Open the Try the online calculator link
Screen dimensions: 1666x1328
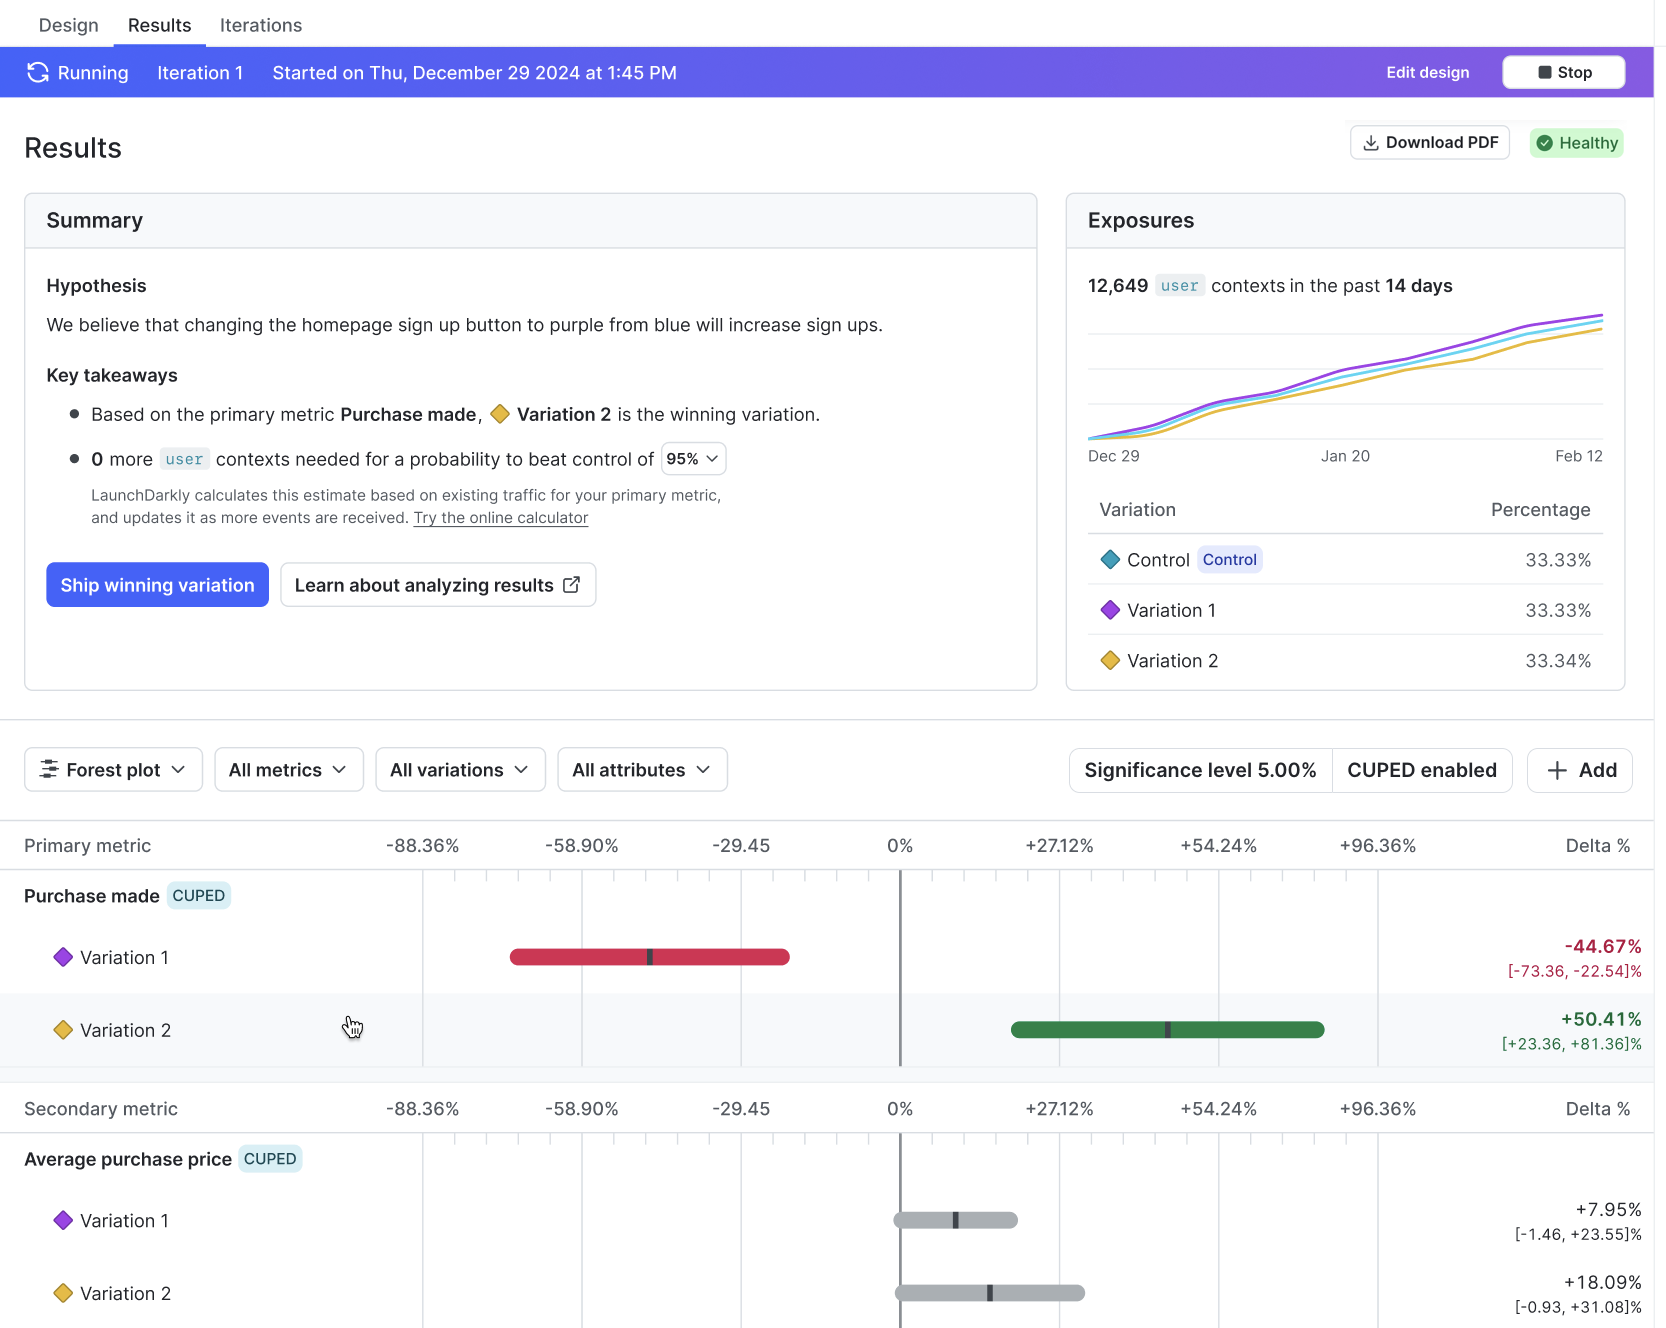500,518
